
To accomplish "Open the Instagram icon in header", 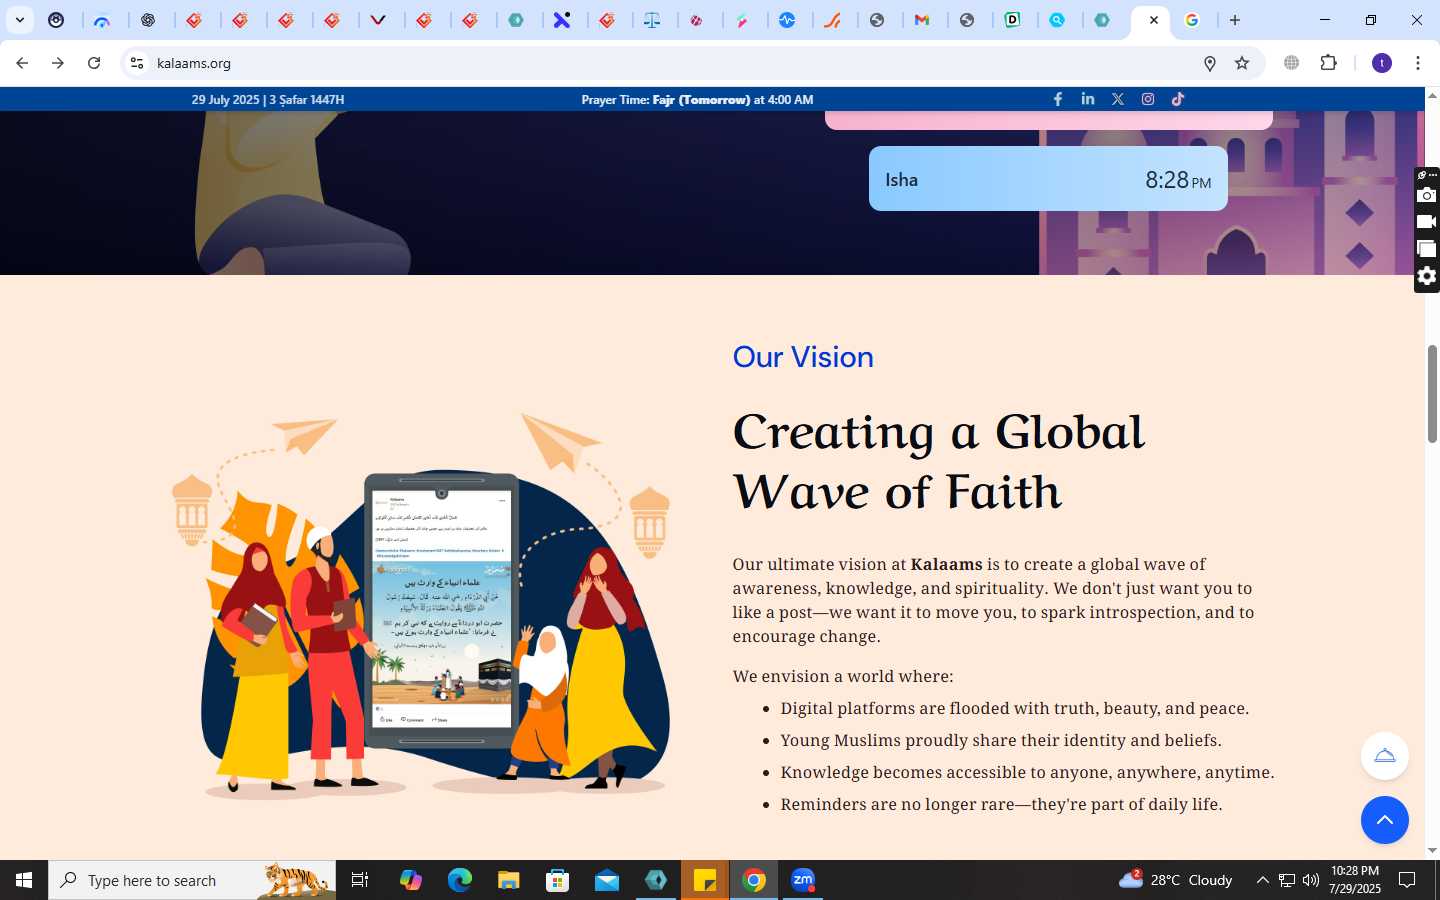I will 1148,99.
